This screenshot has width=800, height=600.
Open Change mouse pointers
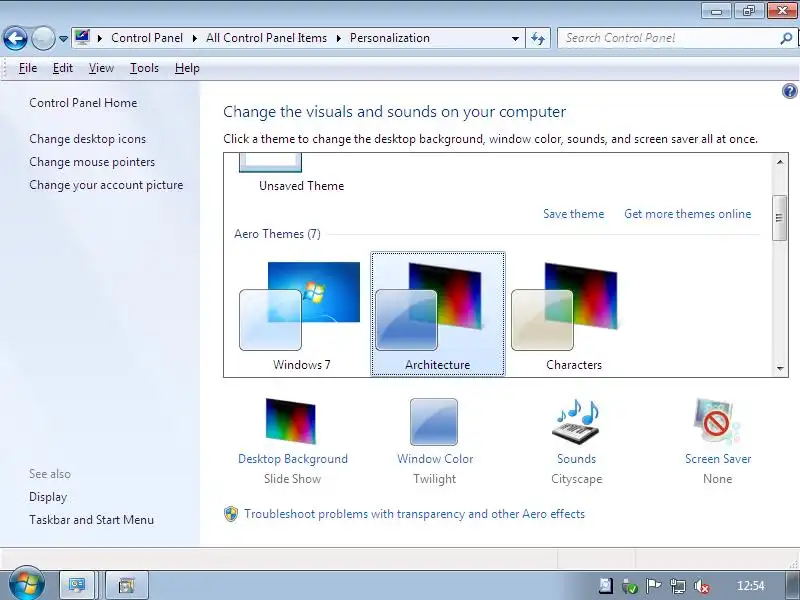[92, 162]
